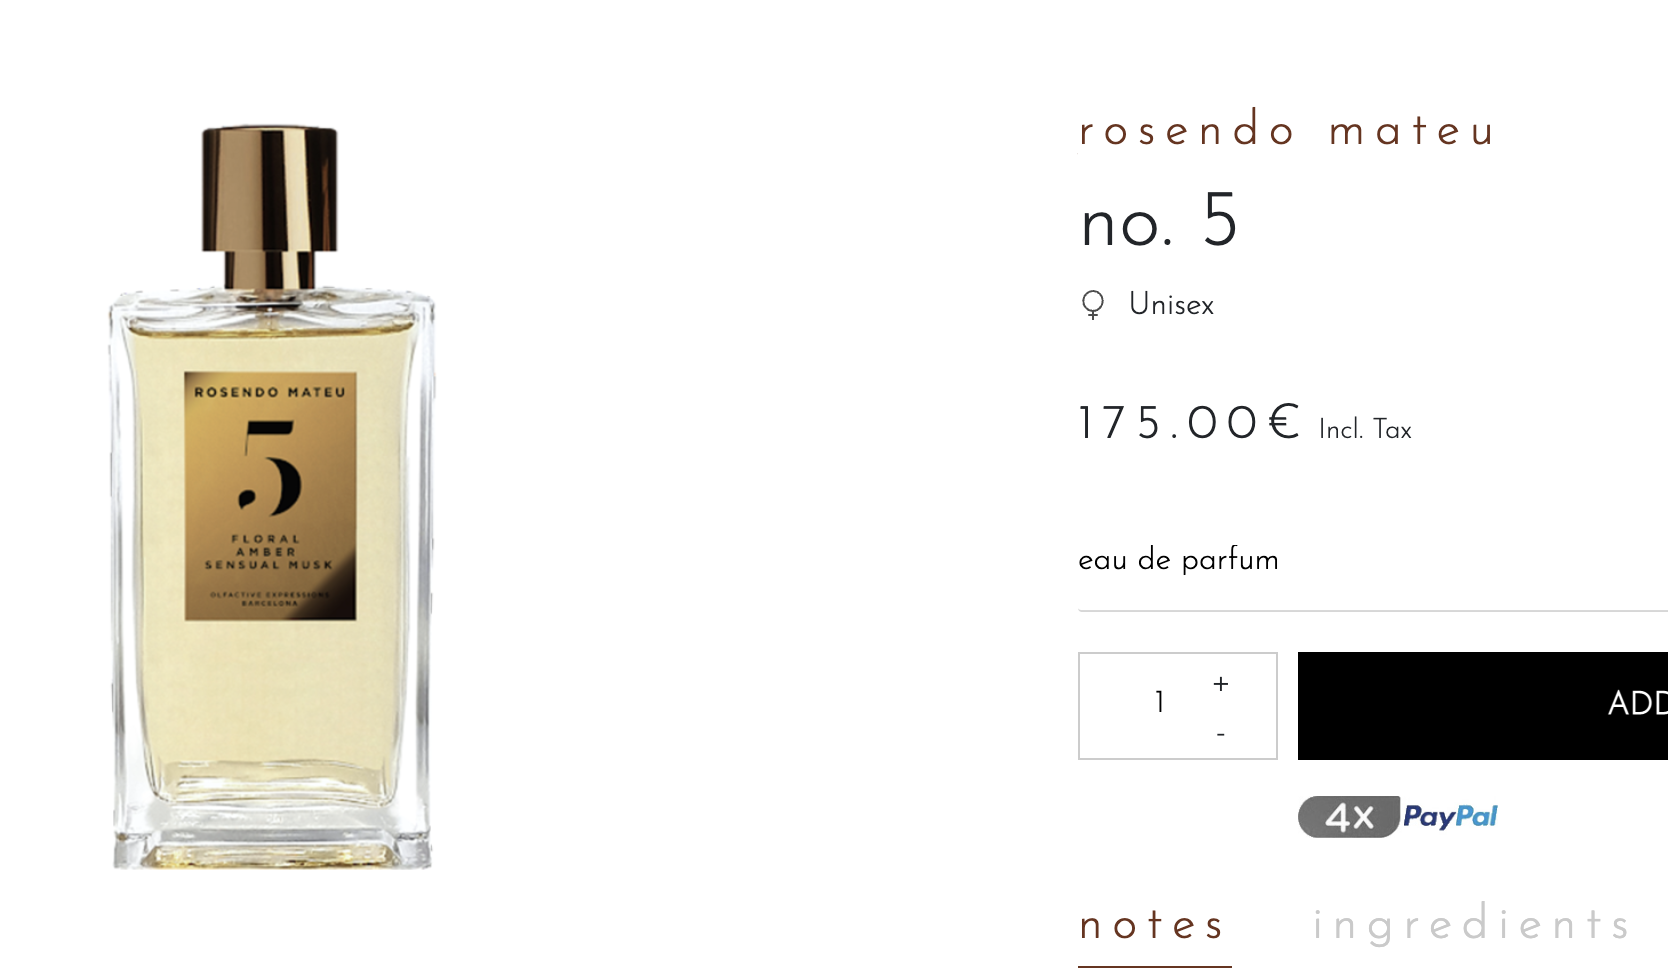Open the notes tab
The image size is (1668, 970).
[1154, 925]
